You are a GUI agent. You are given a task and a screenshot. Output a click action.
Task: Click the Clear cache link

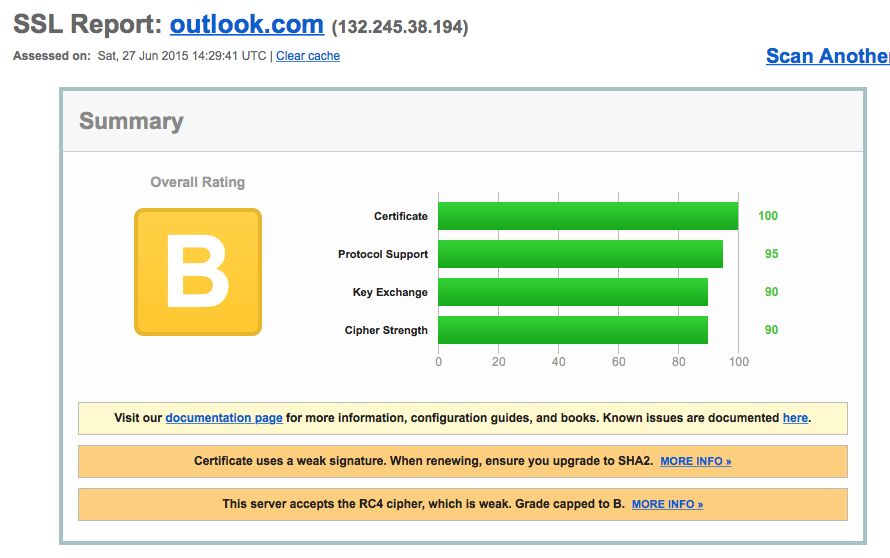308,56
